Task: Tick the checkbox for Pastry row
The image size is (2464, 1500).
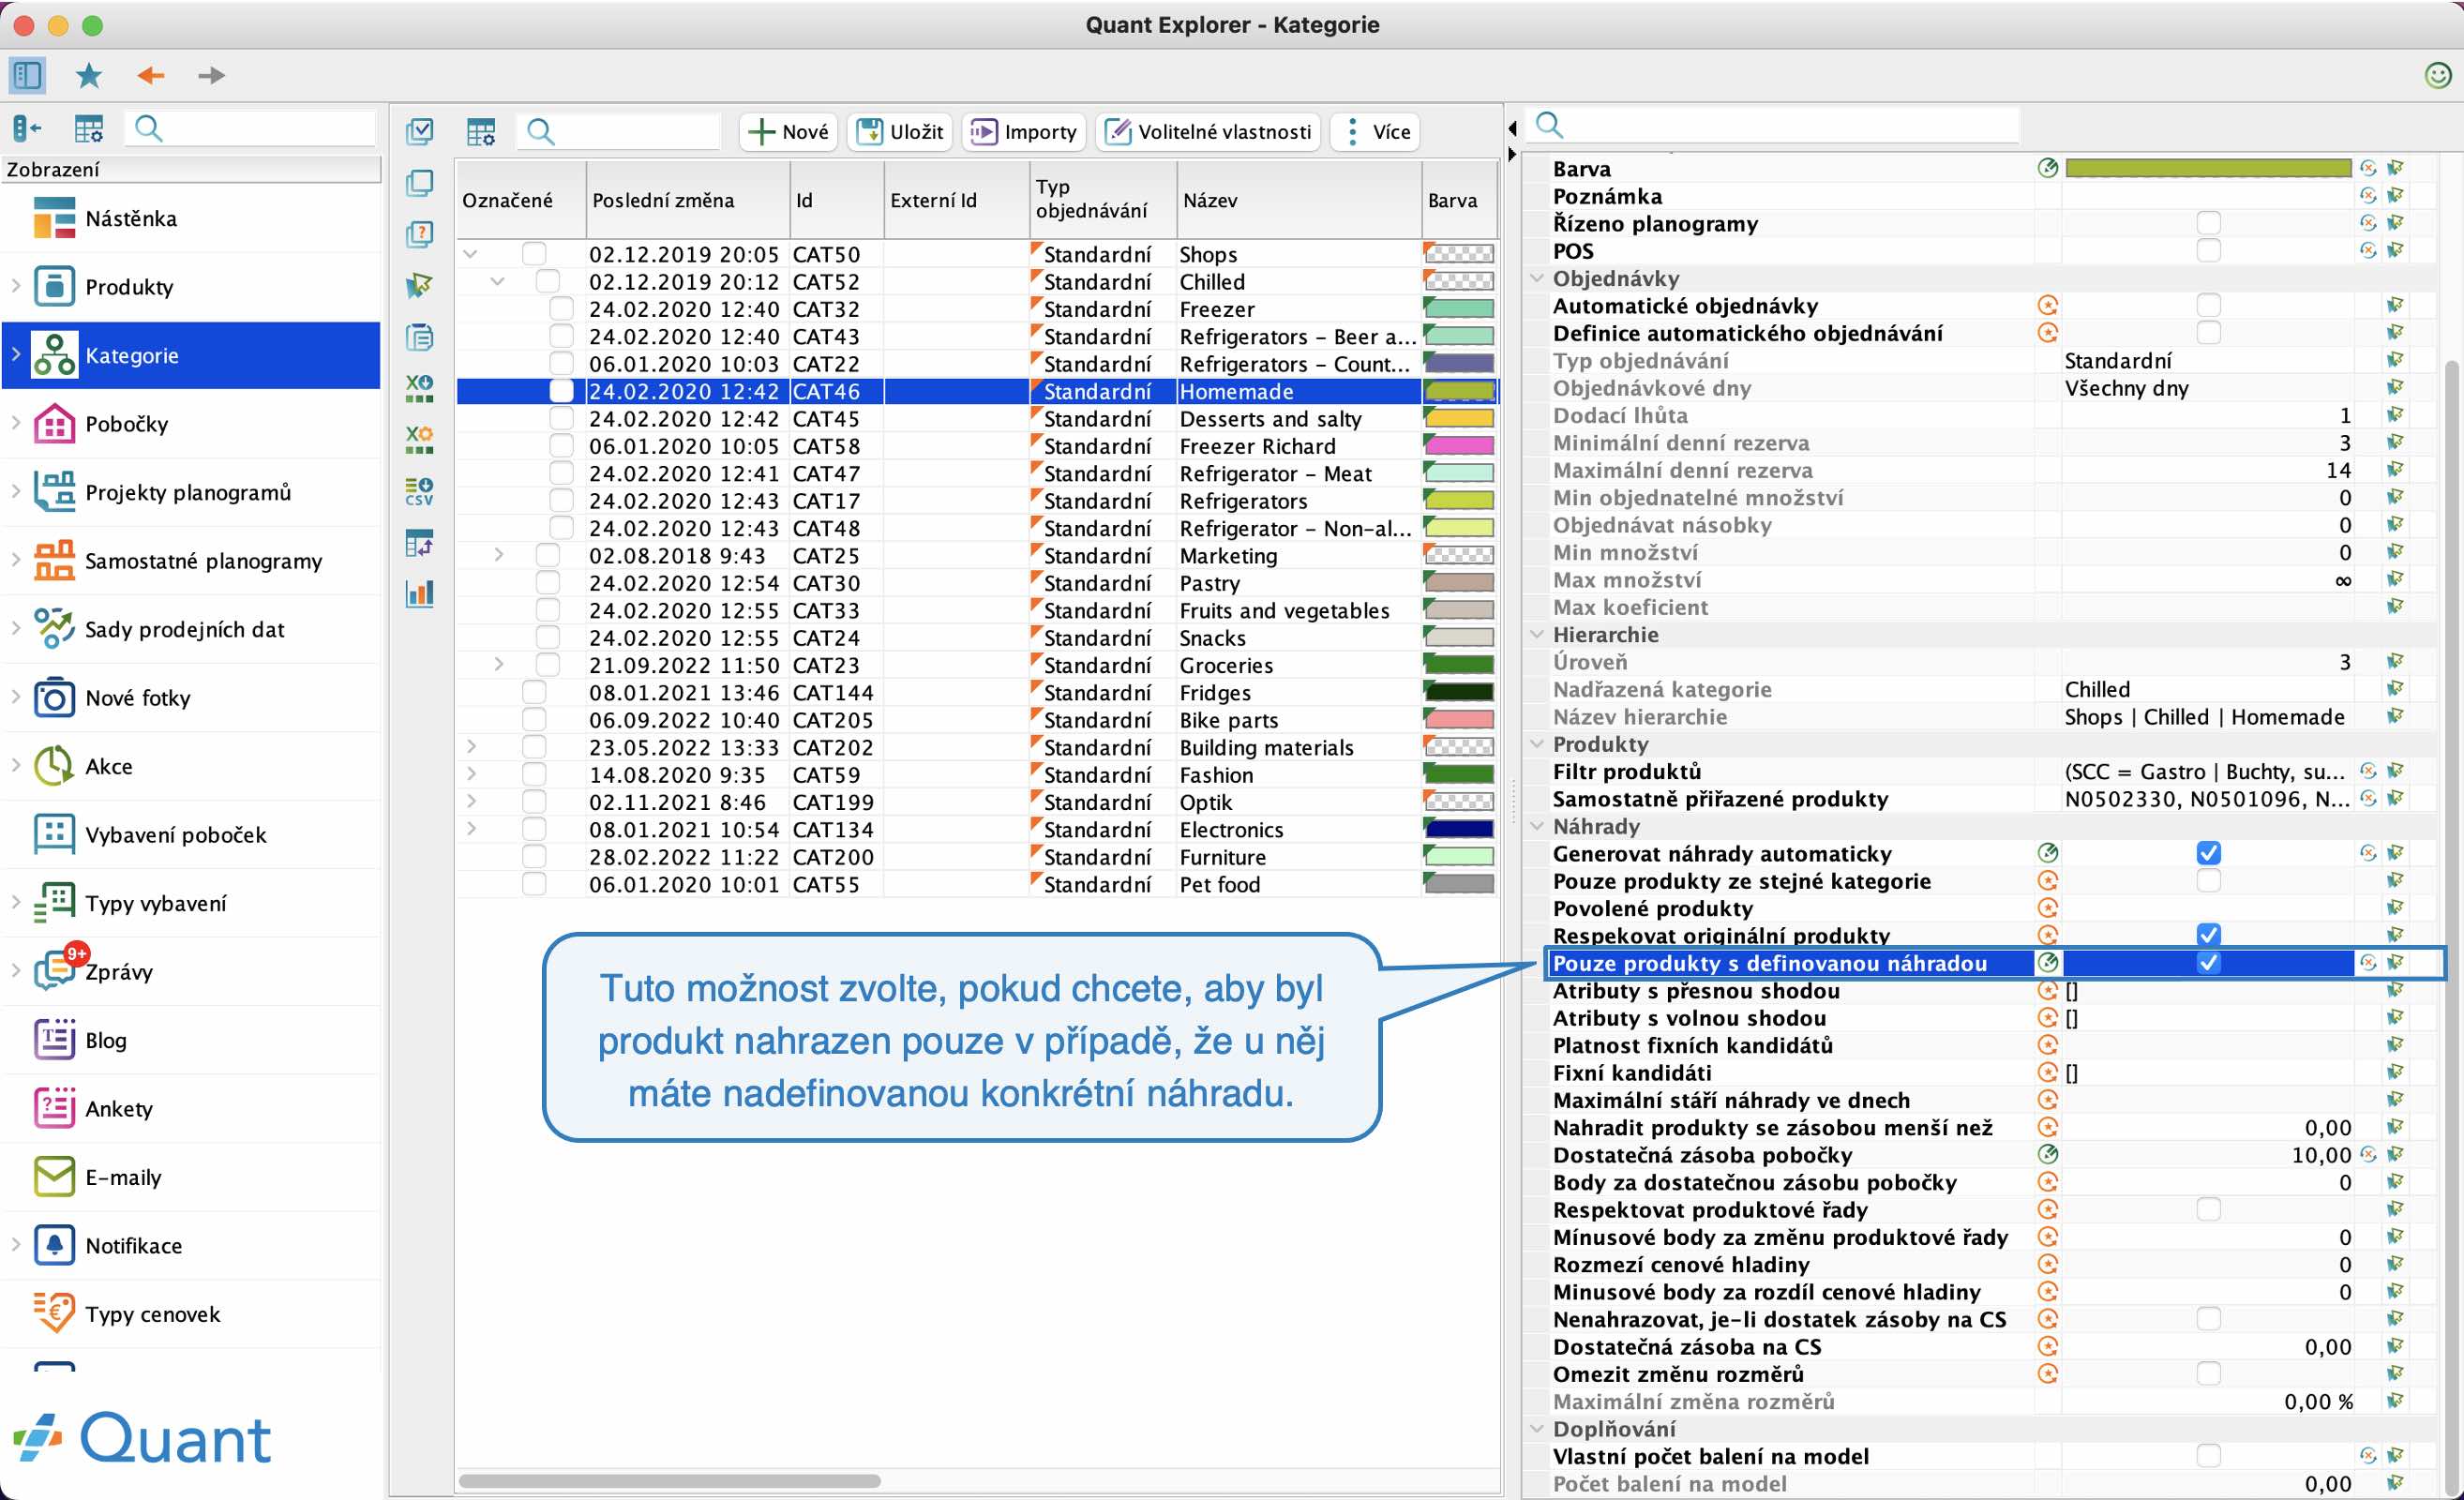Action: tap(547, 583)
